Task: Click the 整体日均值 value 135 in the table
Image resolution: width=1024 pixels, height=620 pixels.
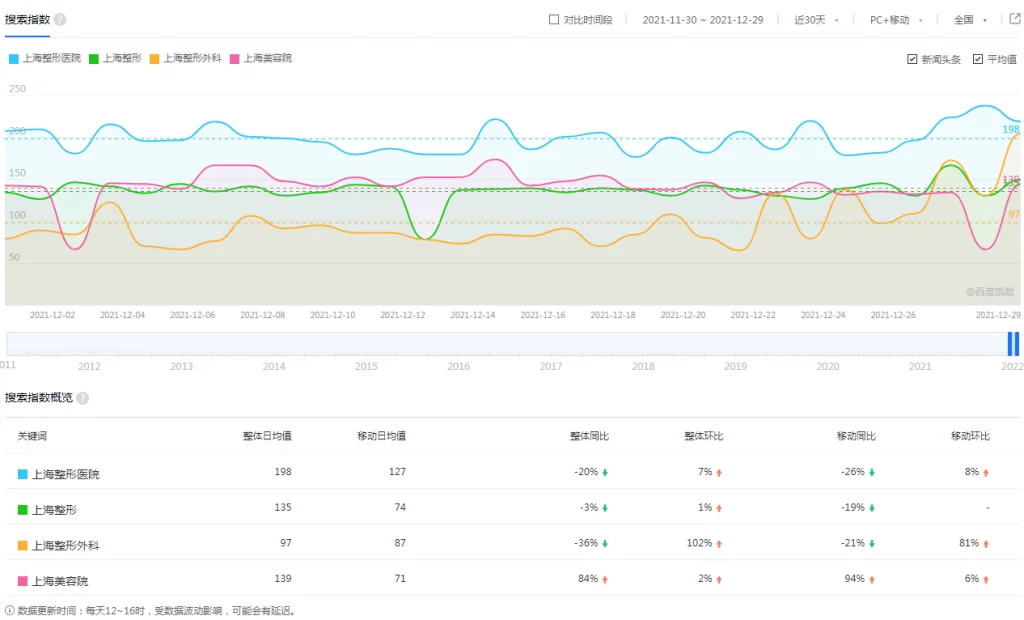Action: (283, 507)
